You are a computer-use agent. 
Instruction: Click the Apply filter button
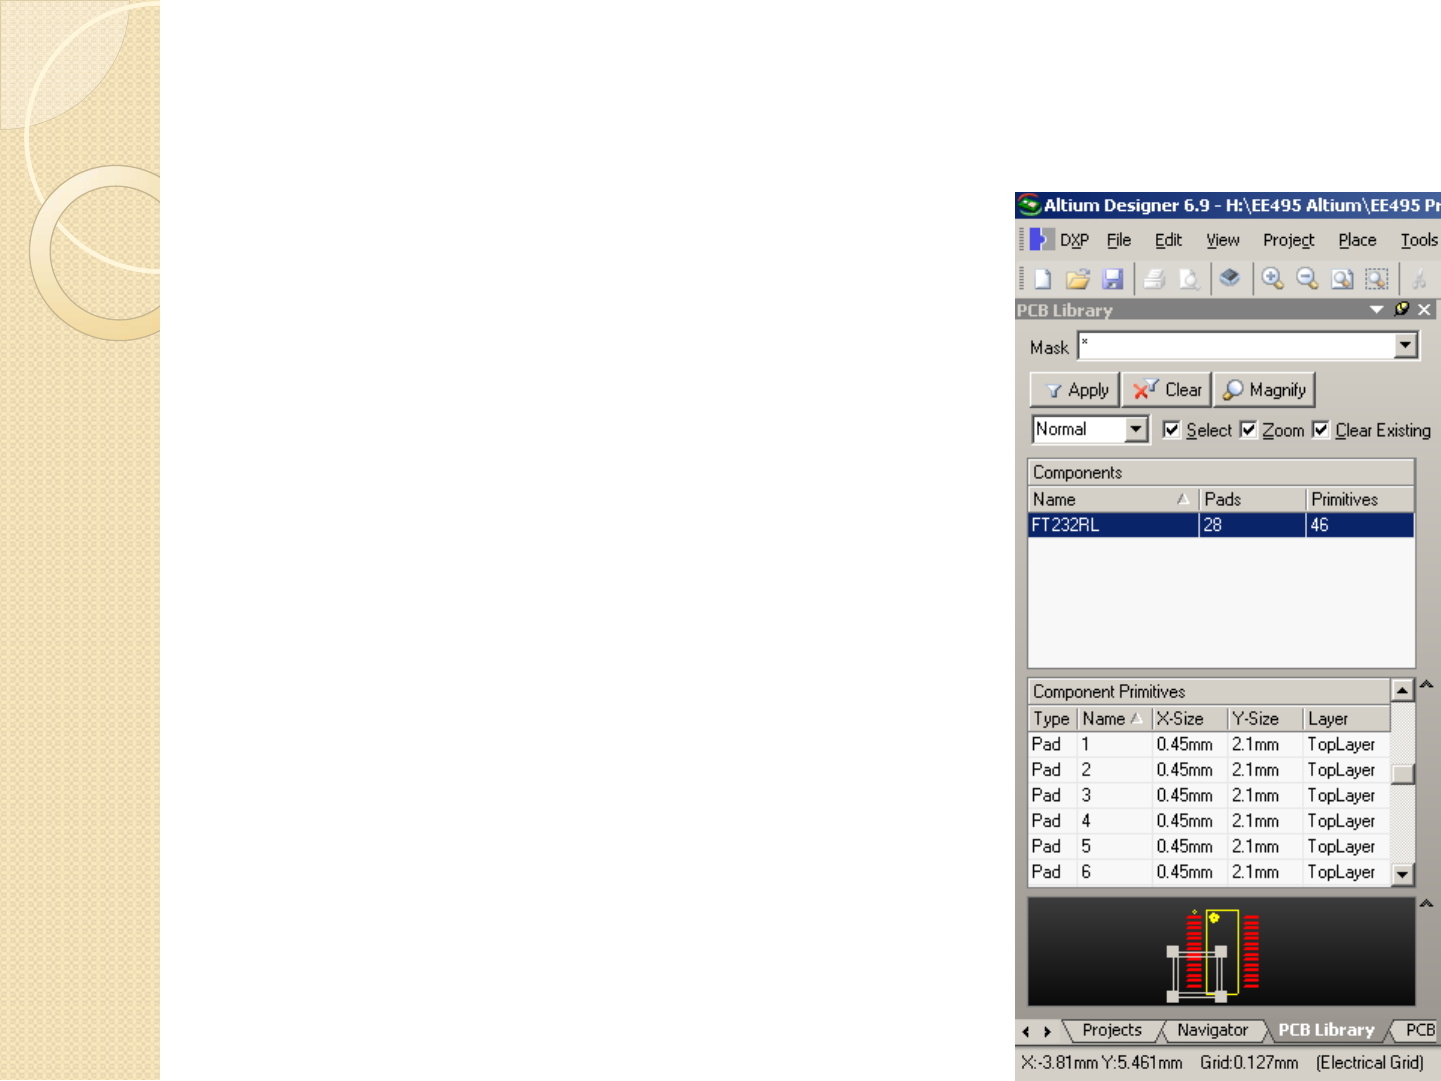[1075, 390]
